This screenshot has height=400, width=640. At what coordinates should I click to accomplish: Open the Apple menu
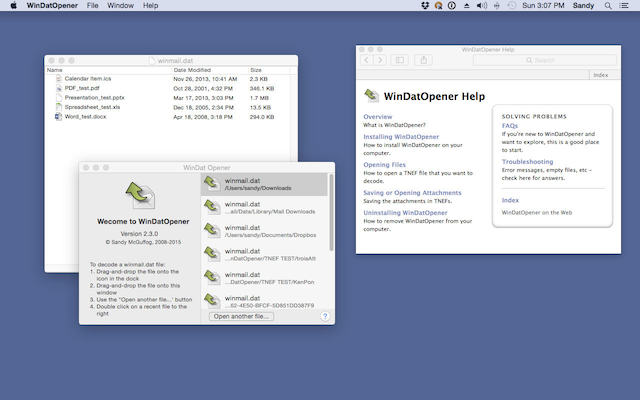13,5
